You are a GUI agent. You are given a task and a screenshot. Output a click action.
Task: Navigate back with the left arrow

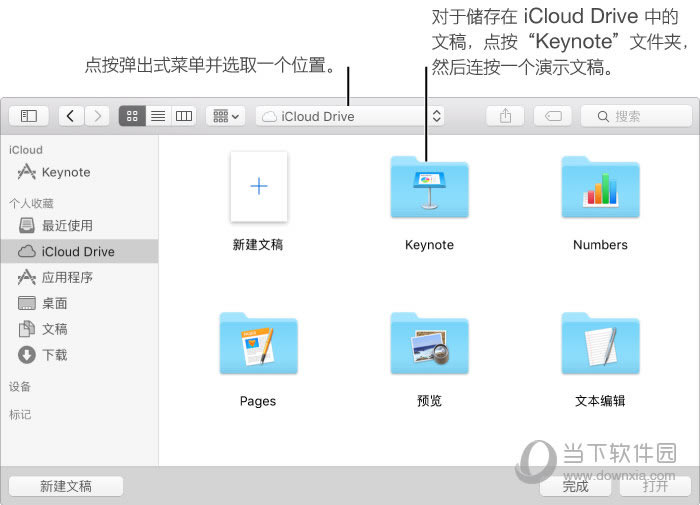(71, 116)
